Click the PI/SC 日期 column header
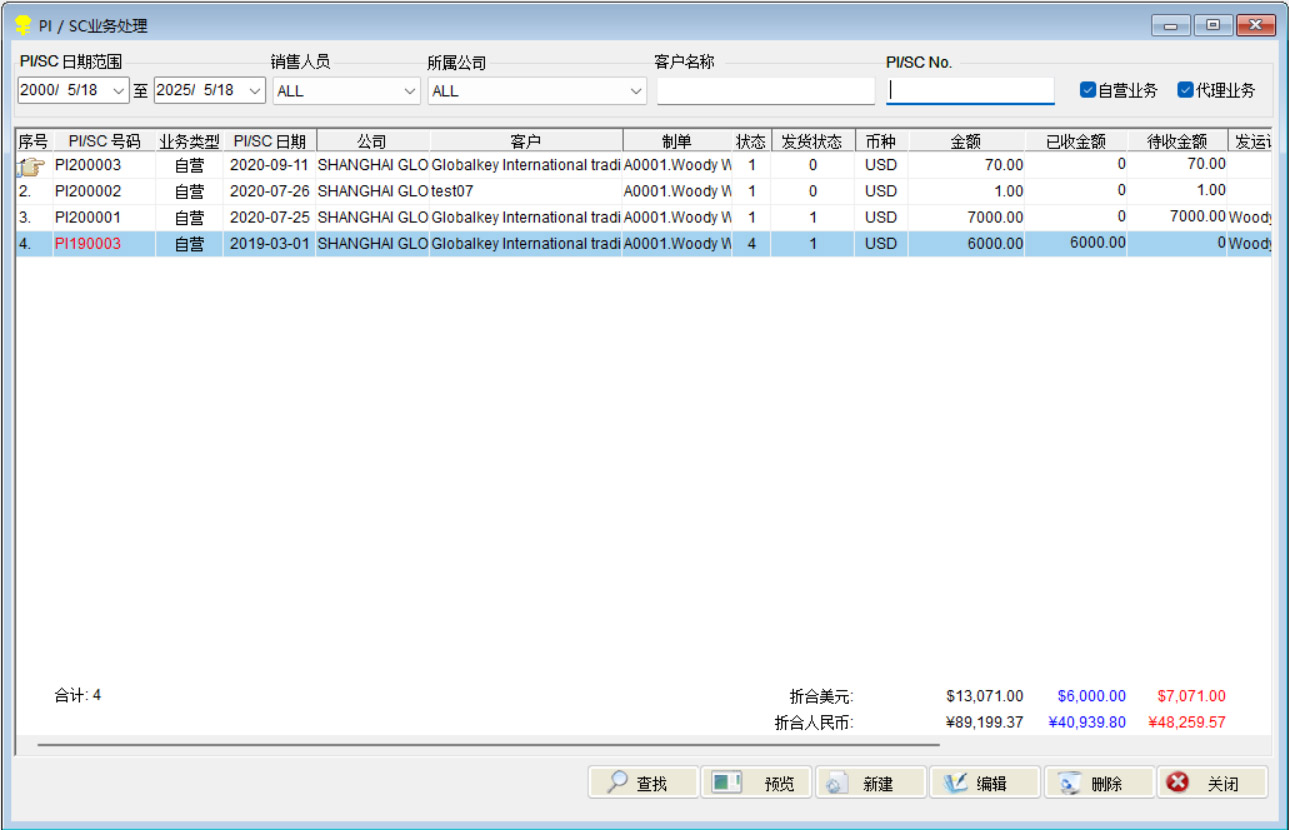1289x830 pixels. click(x=269, y=141)
